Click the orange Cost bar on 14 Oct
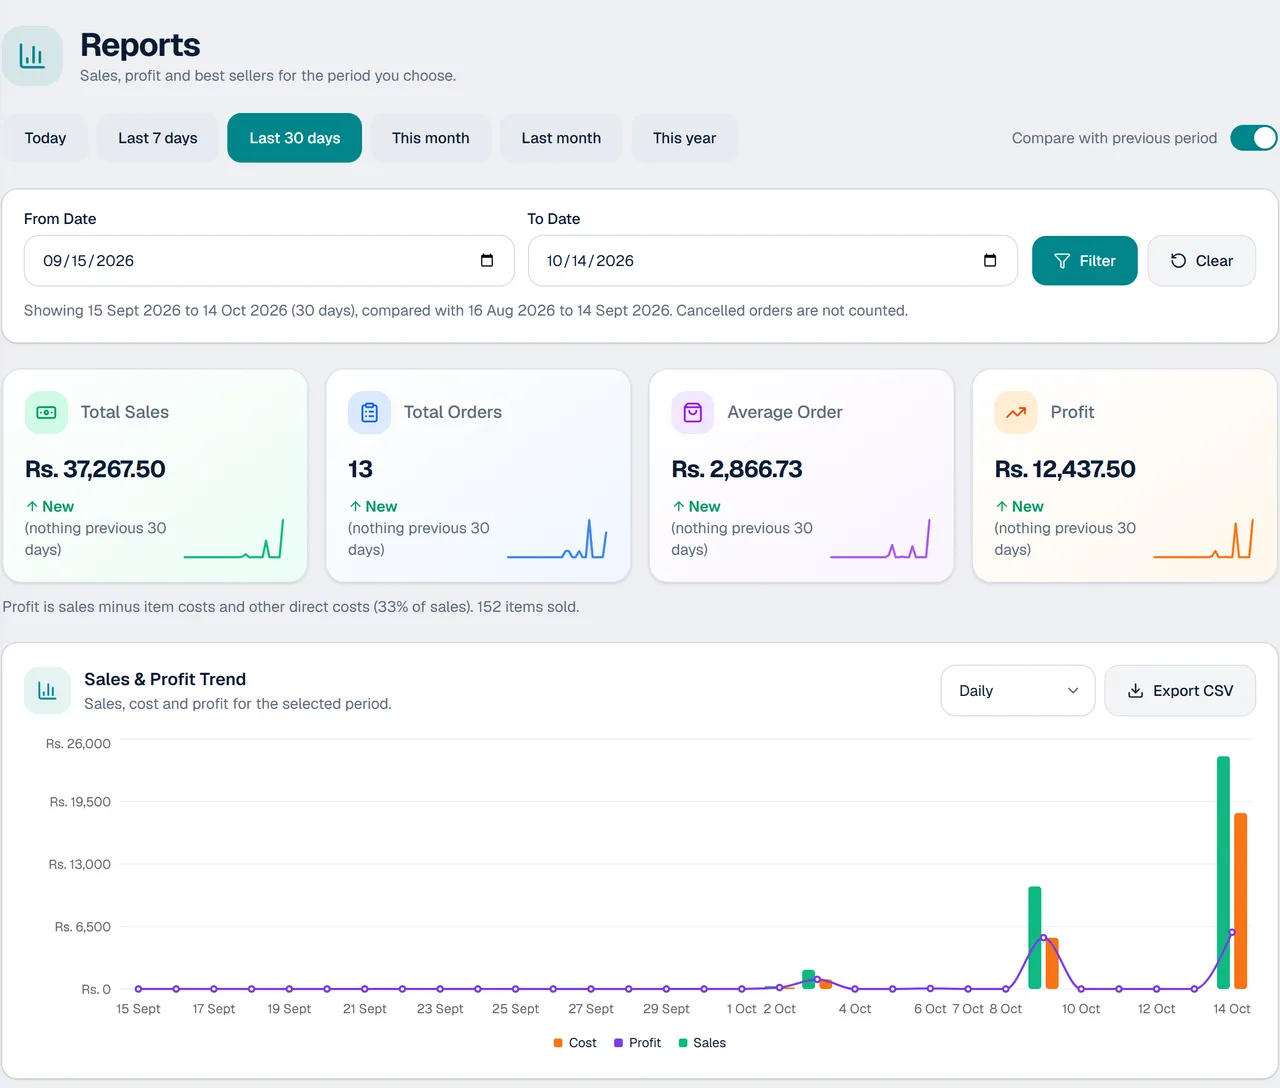 click(1241, 901)
